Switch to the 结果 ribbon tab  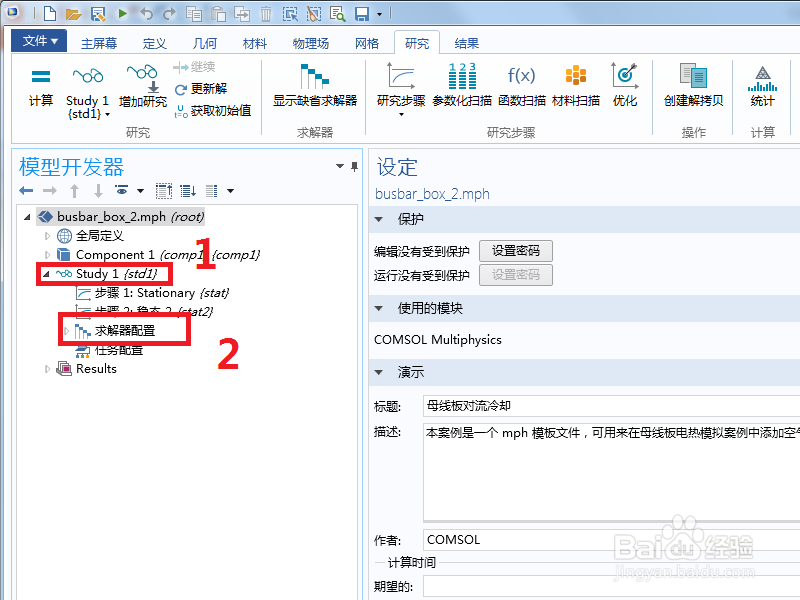click(x=466, y=43)
